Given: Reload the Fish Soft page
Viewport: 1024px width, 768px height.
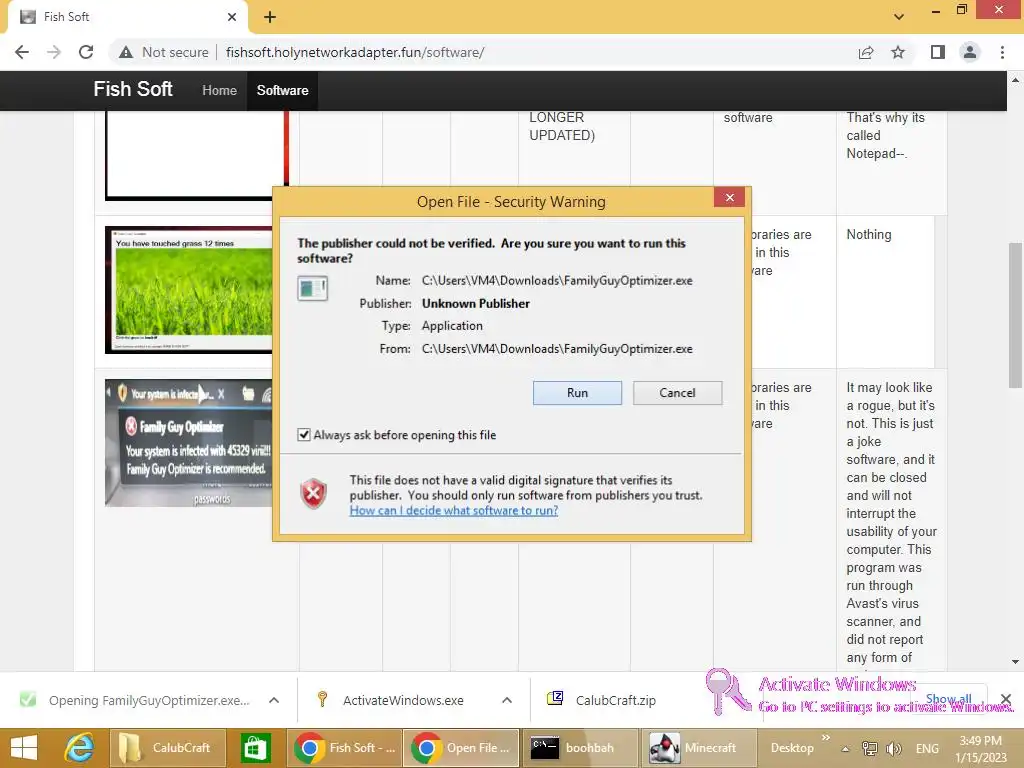Looking at the screenshot, I should pyautogui.click(x=86, y=52).
